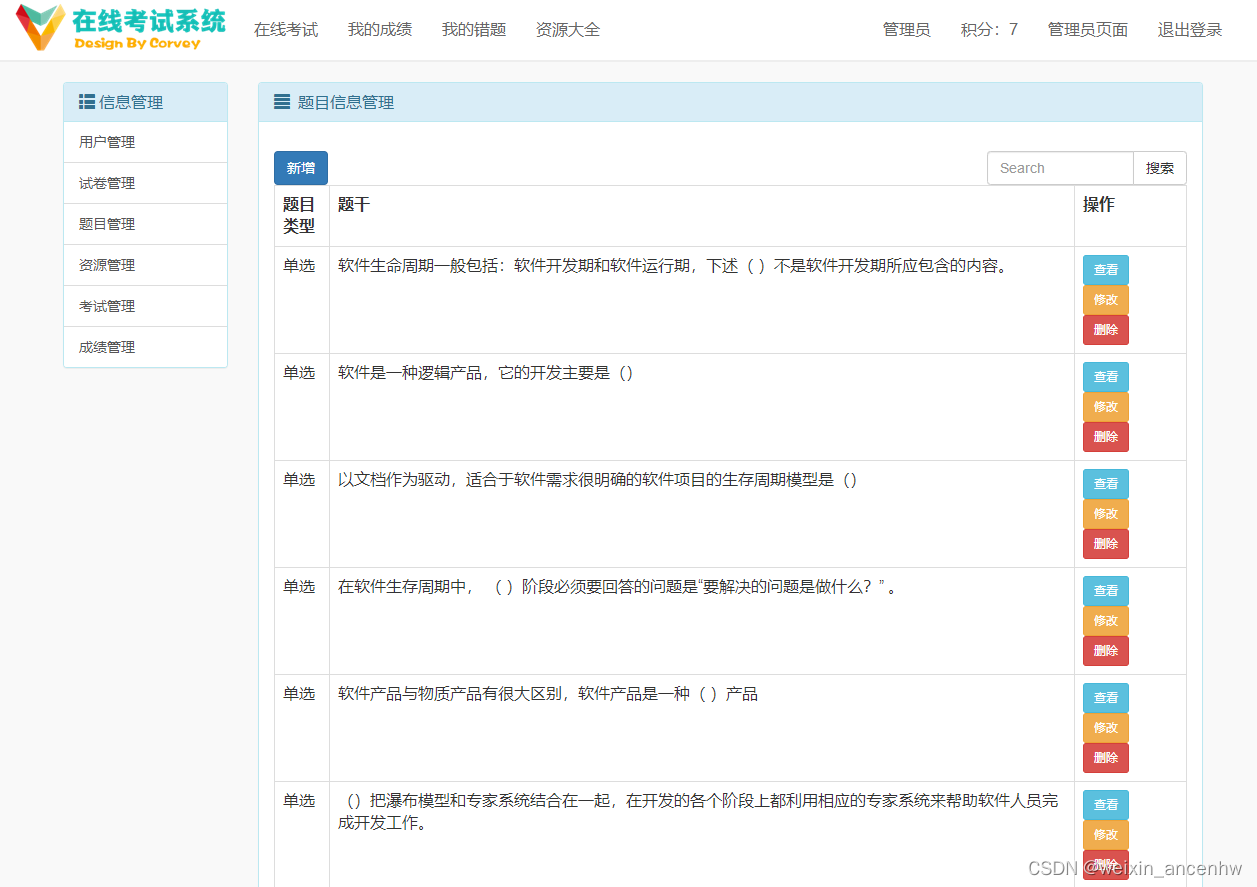
Task: Switch to 我的成绩 in the top navigation
Action: tap(379, 29)
